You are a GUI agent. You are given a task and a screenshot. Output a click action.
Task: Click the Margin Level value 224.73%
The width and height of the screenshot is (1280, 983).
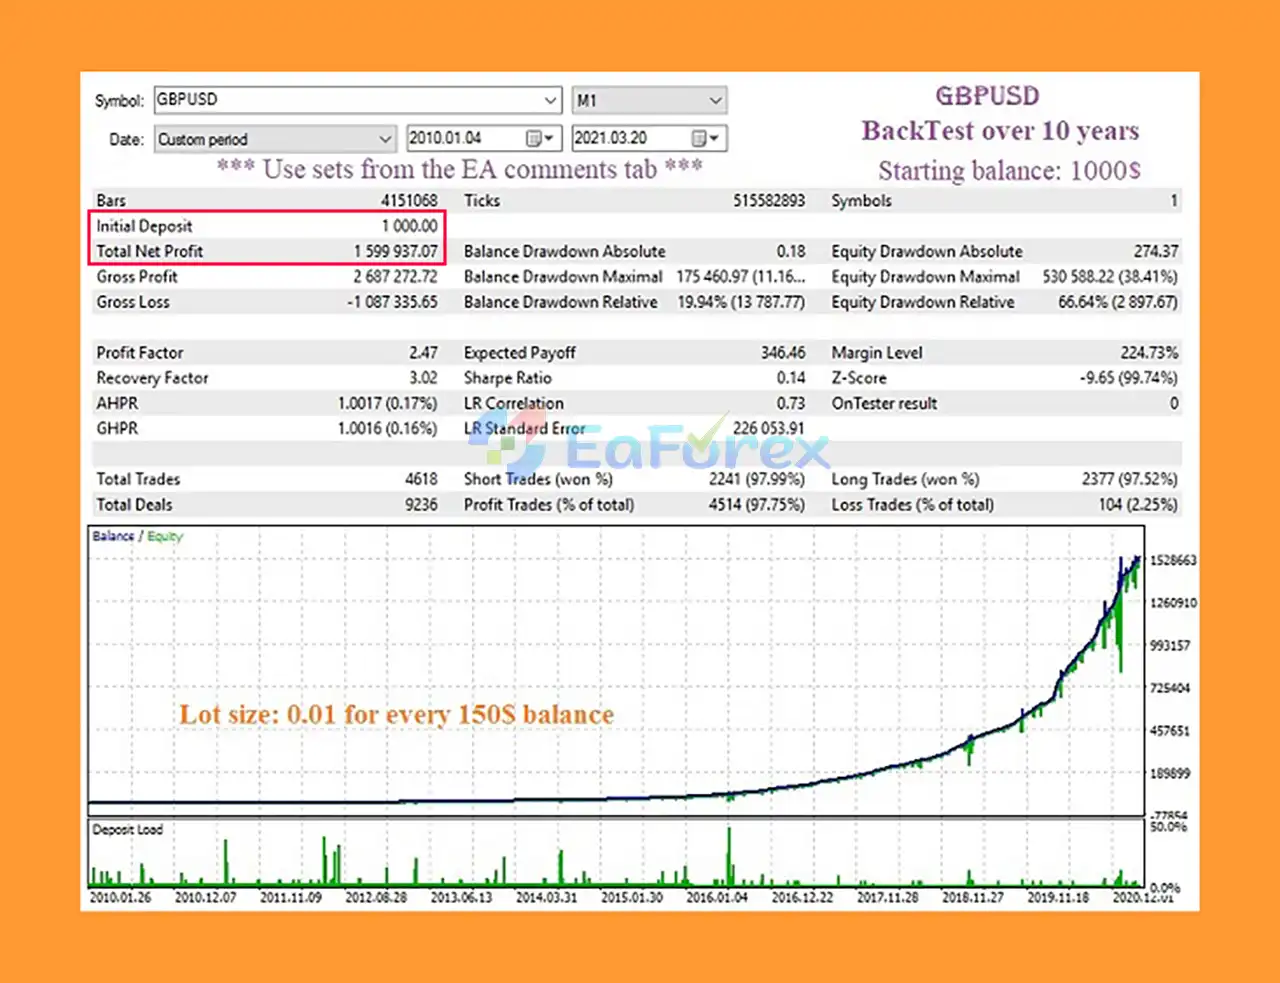pos(1150,352)
